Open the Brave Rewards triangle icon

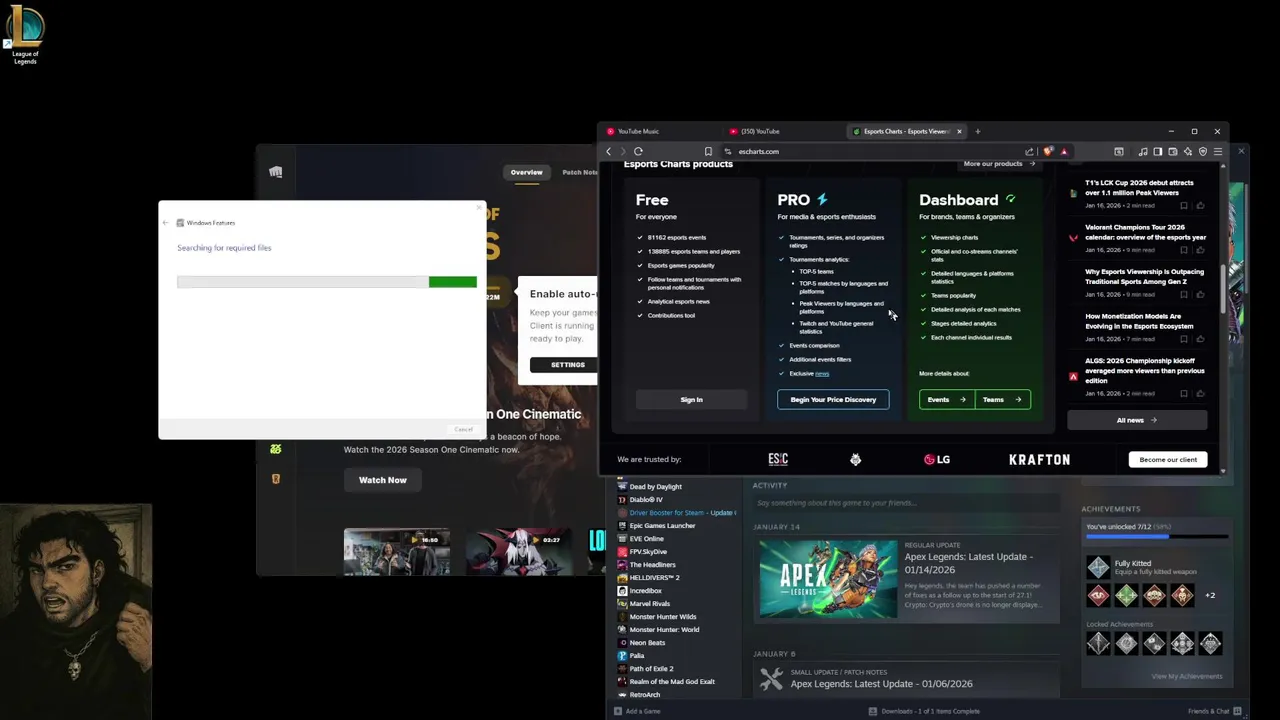tap(1063, 151)
